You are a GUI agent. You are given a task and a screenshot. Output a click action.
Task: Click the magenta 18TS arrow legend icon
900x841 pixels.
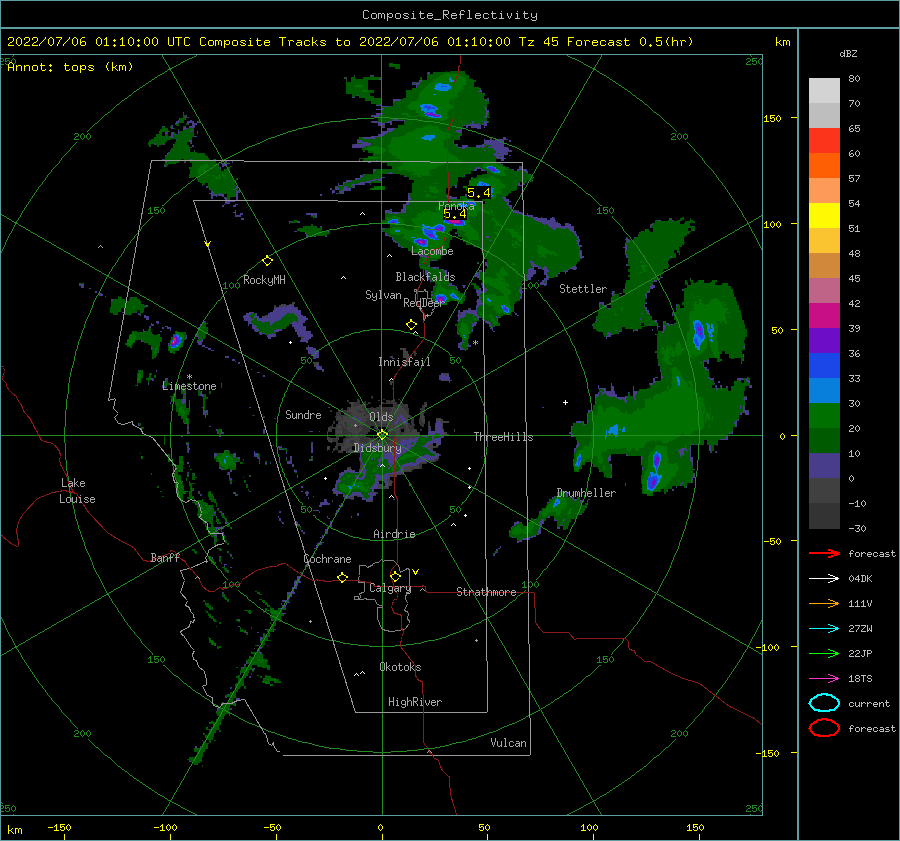824,679
